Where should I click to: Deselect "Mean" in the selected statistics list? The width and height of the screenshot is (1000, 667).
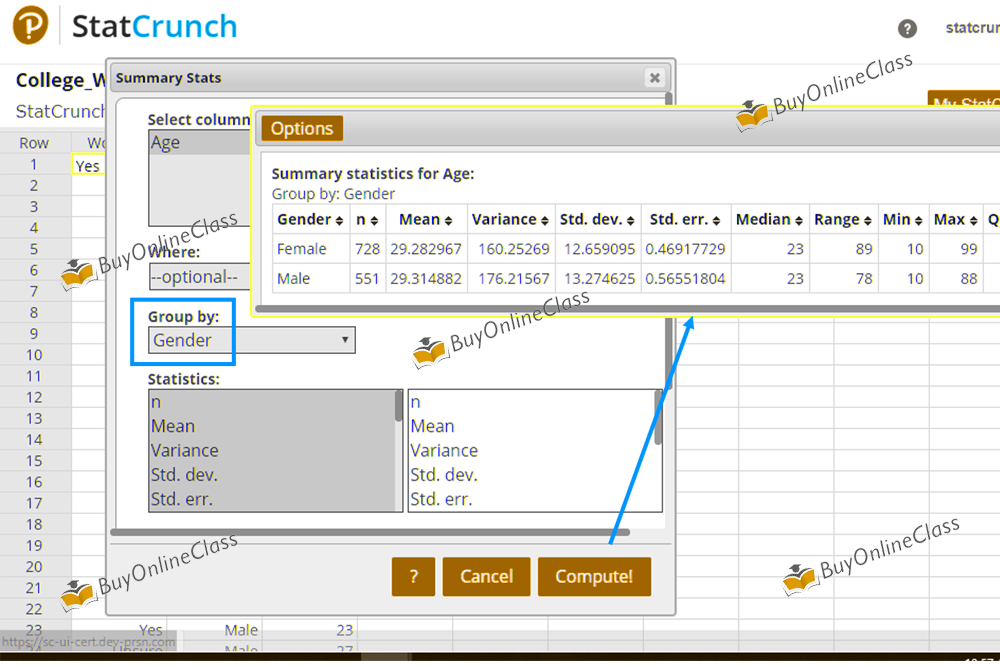(x=432, y=426)
